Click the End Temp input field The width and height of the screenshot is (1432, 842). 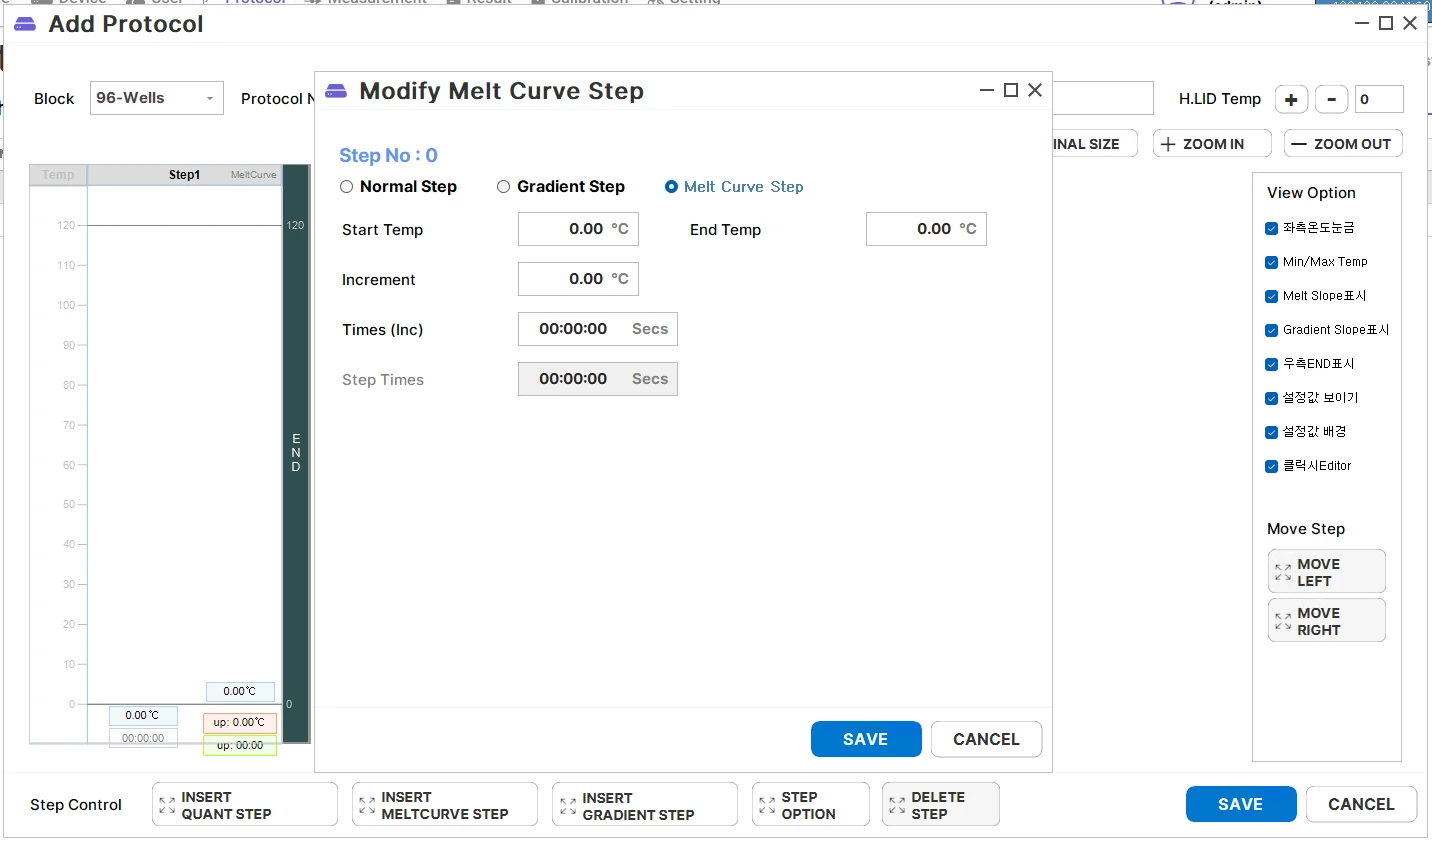pyautogui.click(x=926, y=229)
